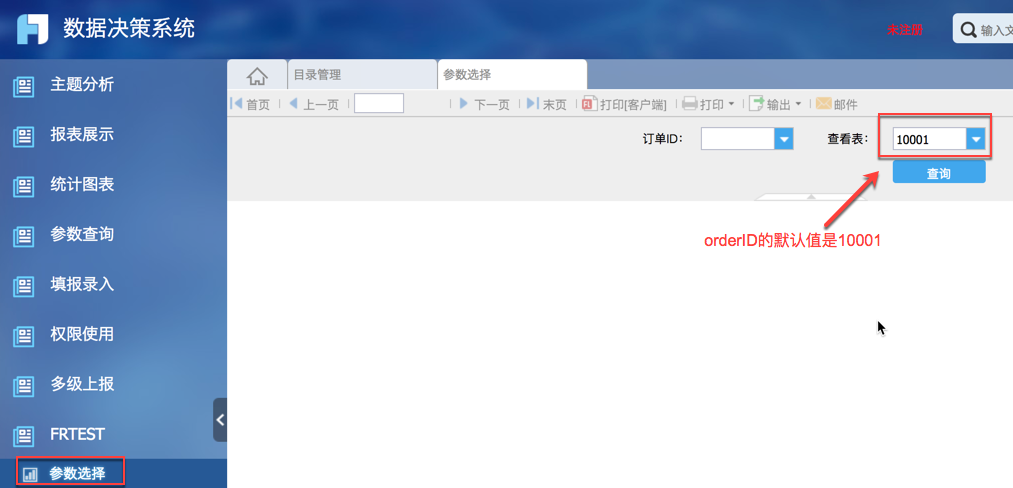Click the 参数查询 sidebar icon
Viewport: 1013px width, 488px height.
click(x=24, y=237)
